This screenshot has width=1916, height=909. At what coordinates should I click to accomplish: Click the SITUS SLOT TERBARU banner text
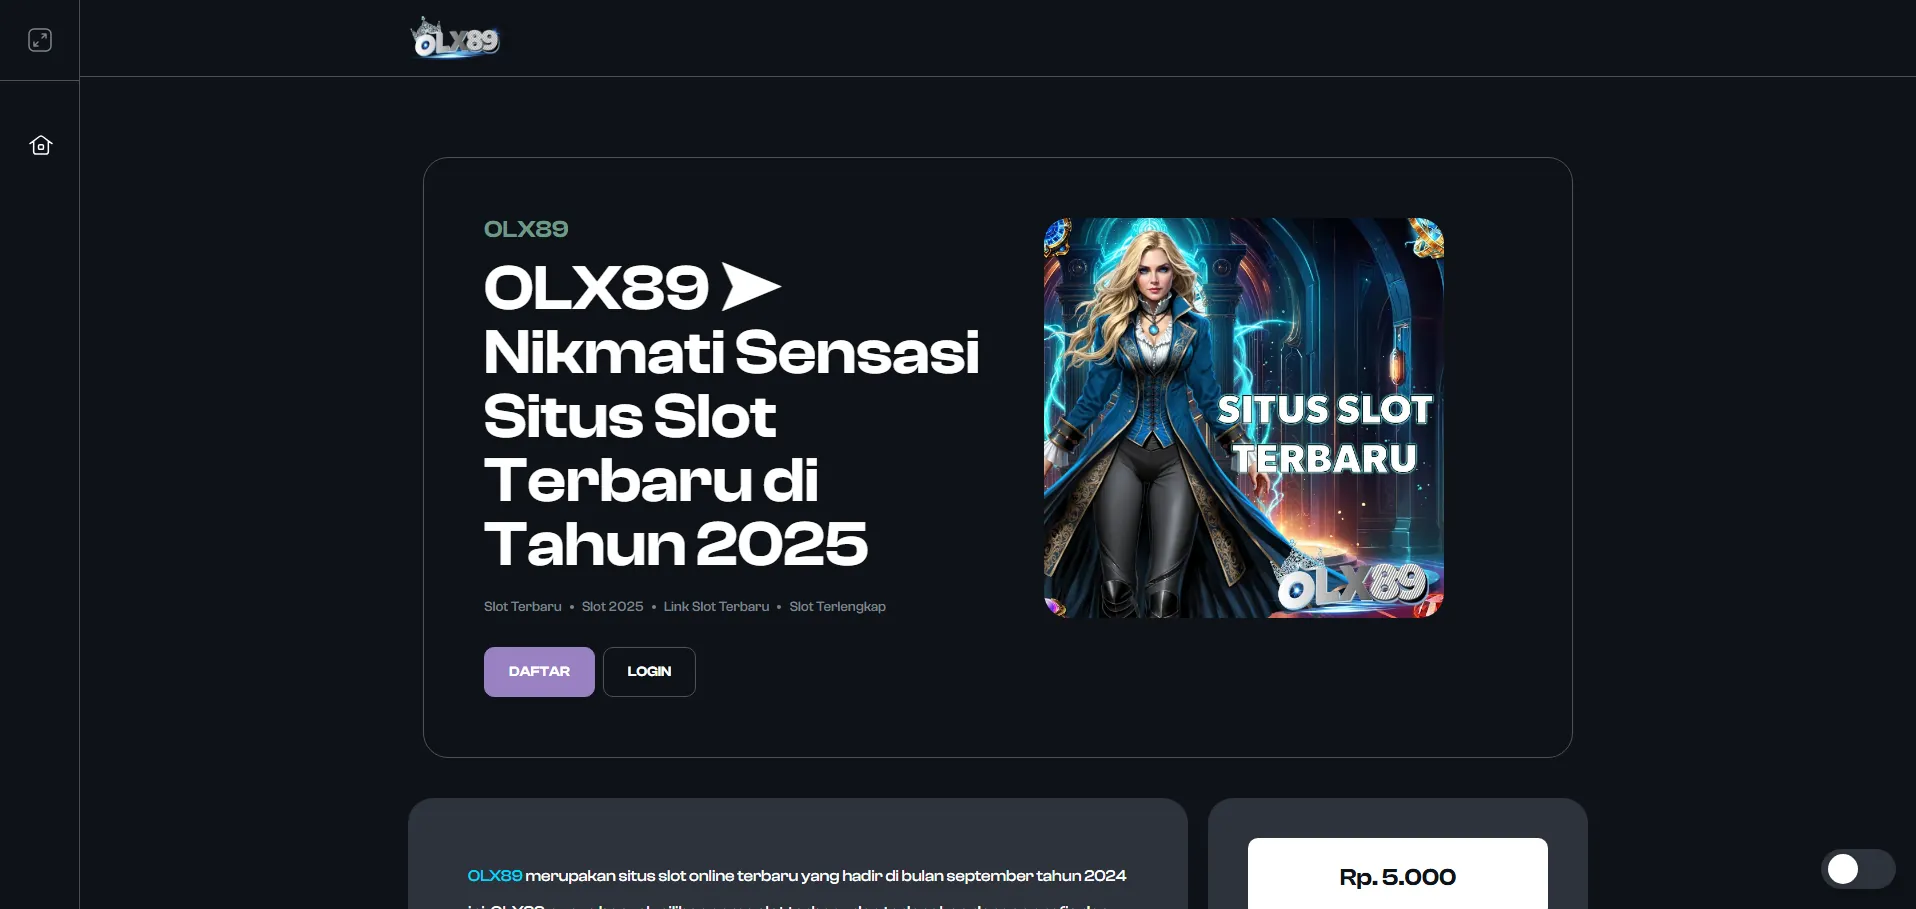coord(1324,434)
